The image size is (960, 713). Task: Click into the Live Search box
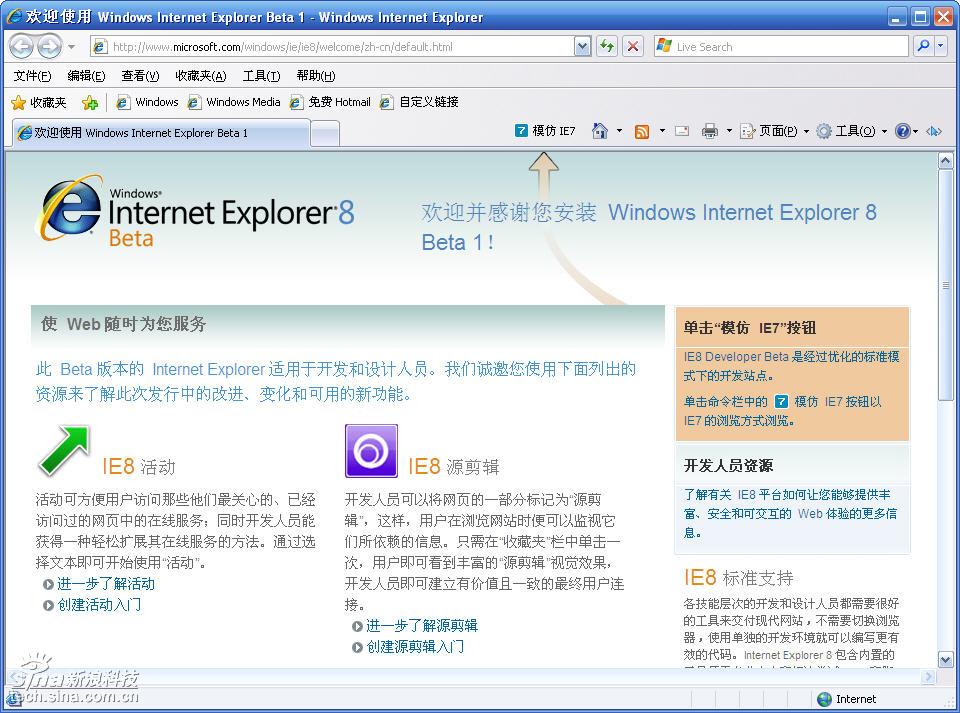click(x=781, y=47)
